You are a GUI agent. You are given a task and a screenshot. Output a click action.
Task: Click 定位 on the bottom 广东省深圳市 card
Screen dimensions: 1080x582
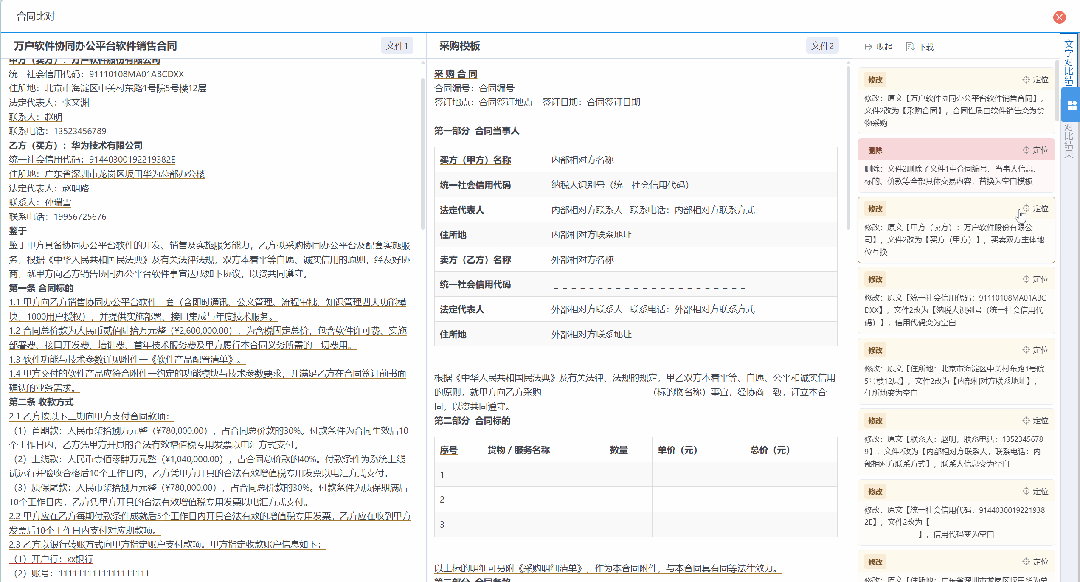point(1035,561)
